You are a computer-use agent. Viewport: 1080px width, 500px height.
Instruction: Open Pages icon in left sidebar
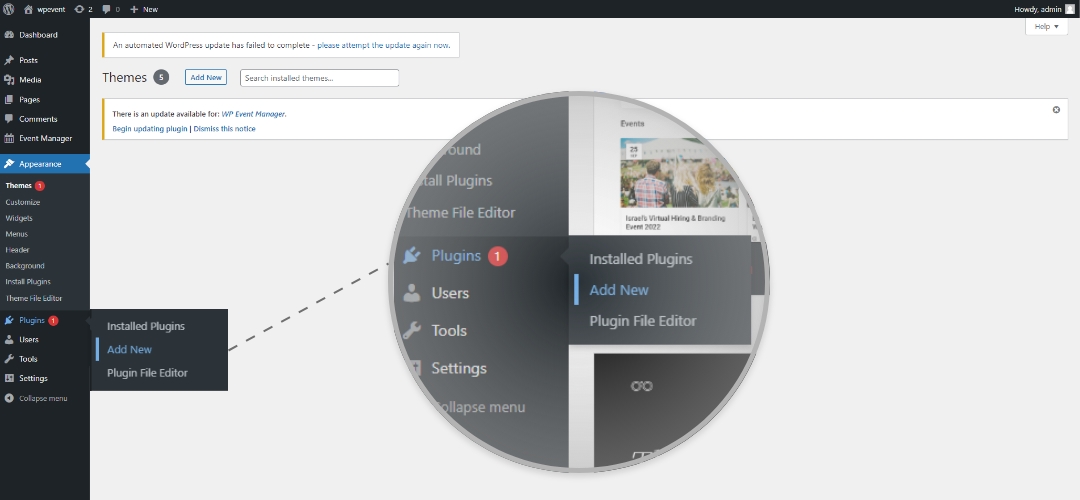(x=9, y=99)
